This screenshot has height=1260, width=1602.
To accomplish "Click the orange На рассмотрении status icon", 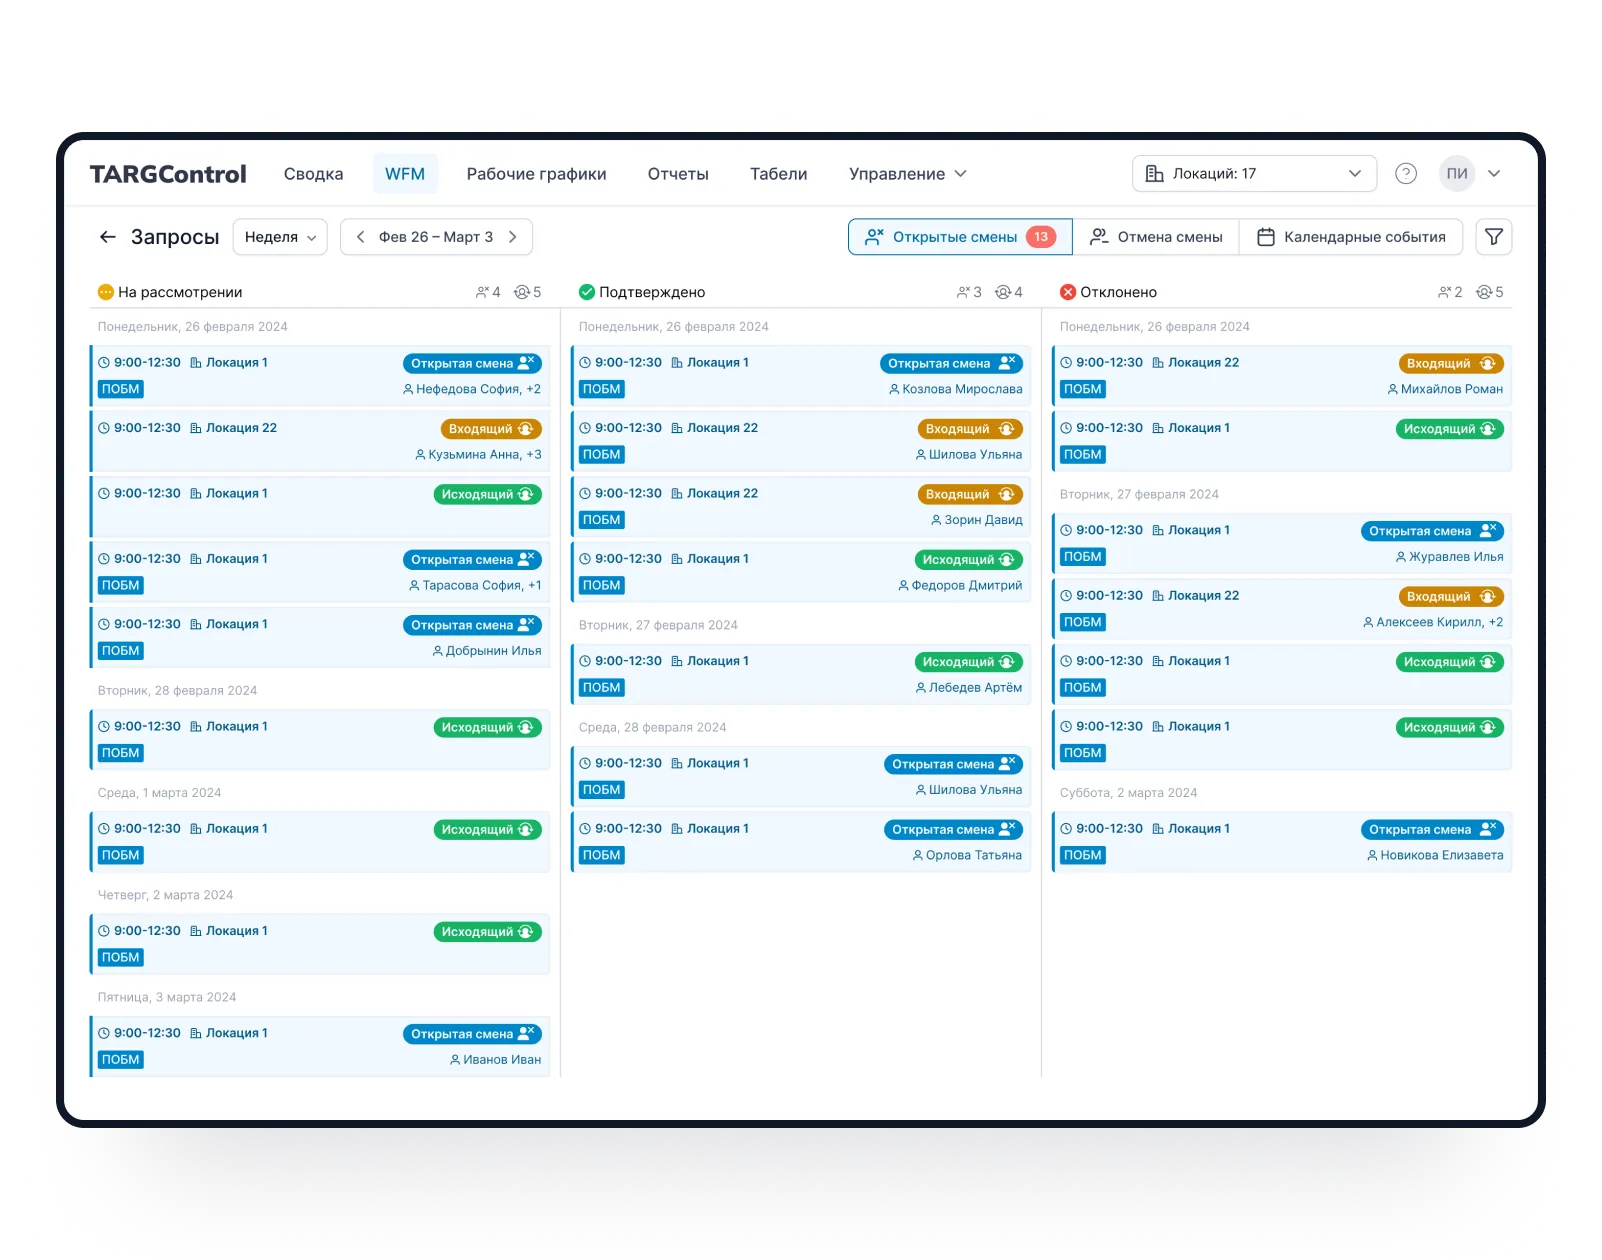I will click(105, 292).
